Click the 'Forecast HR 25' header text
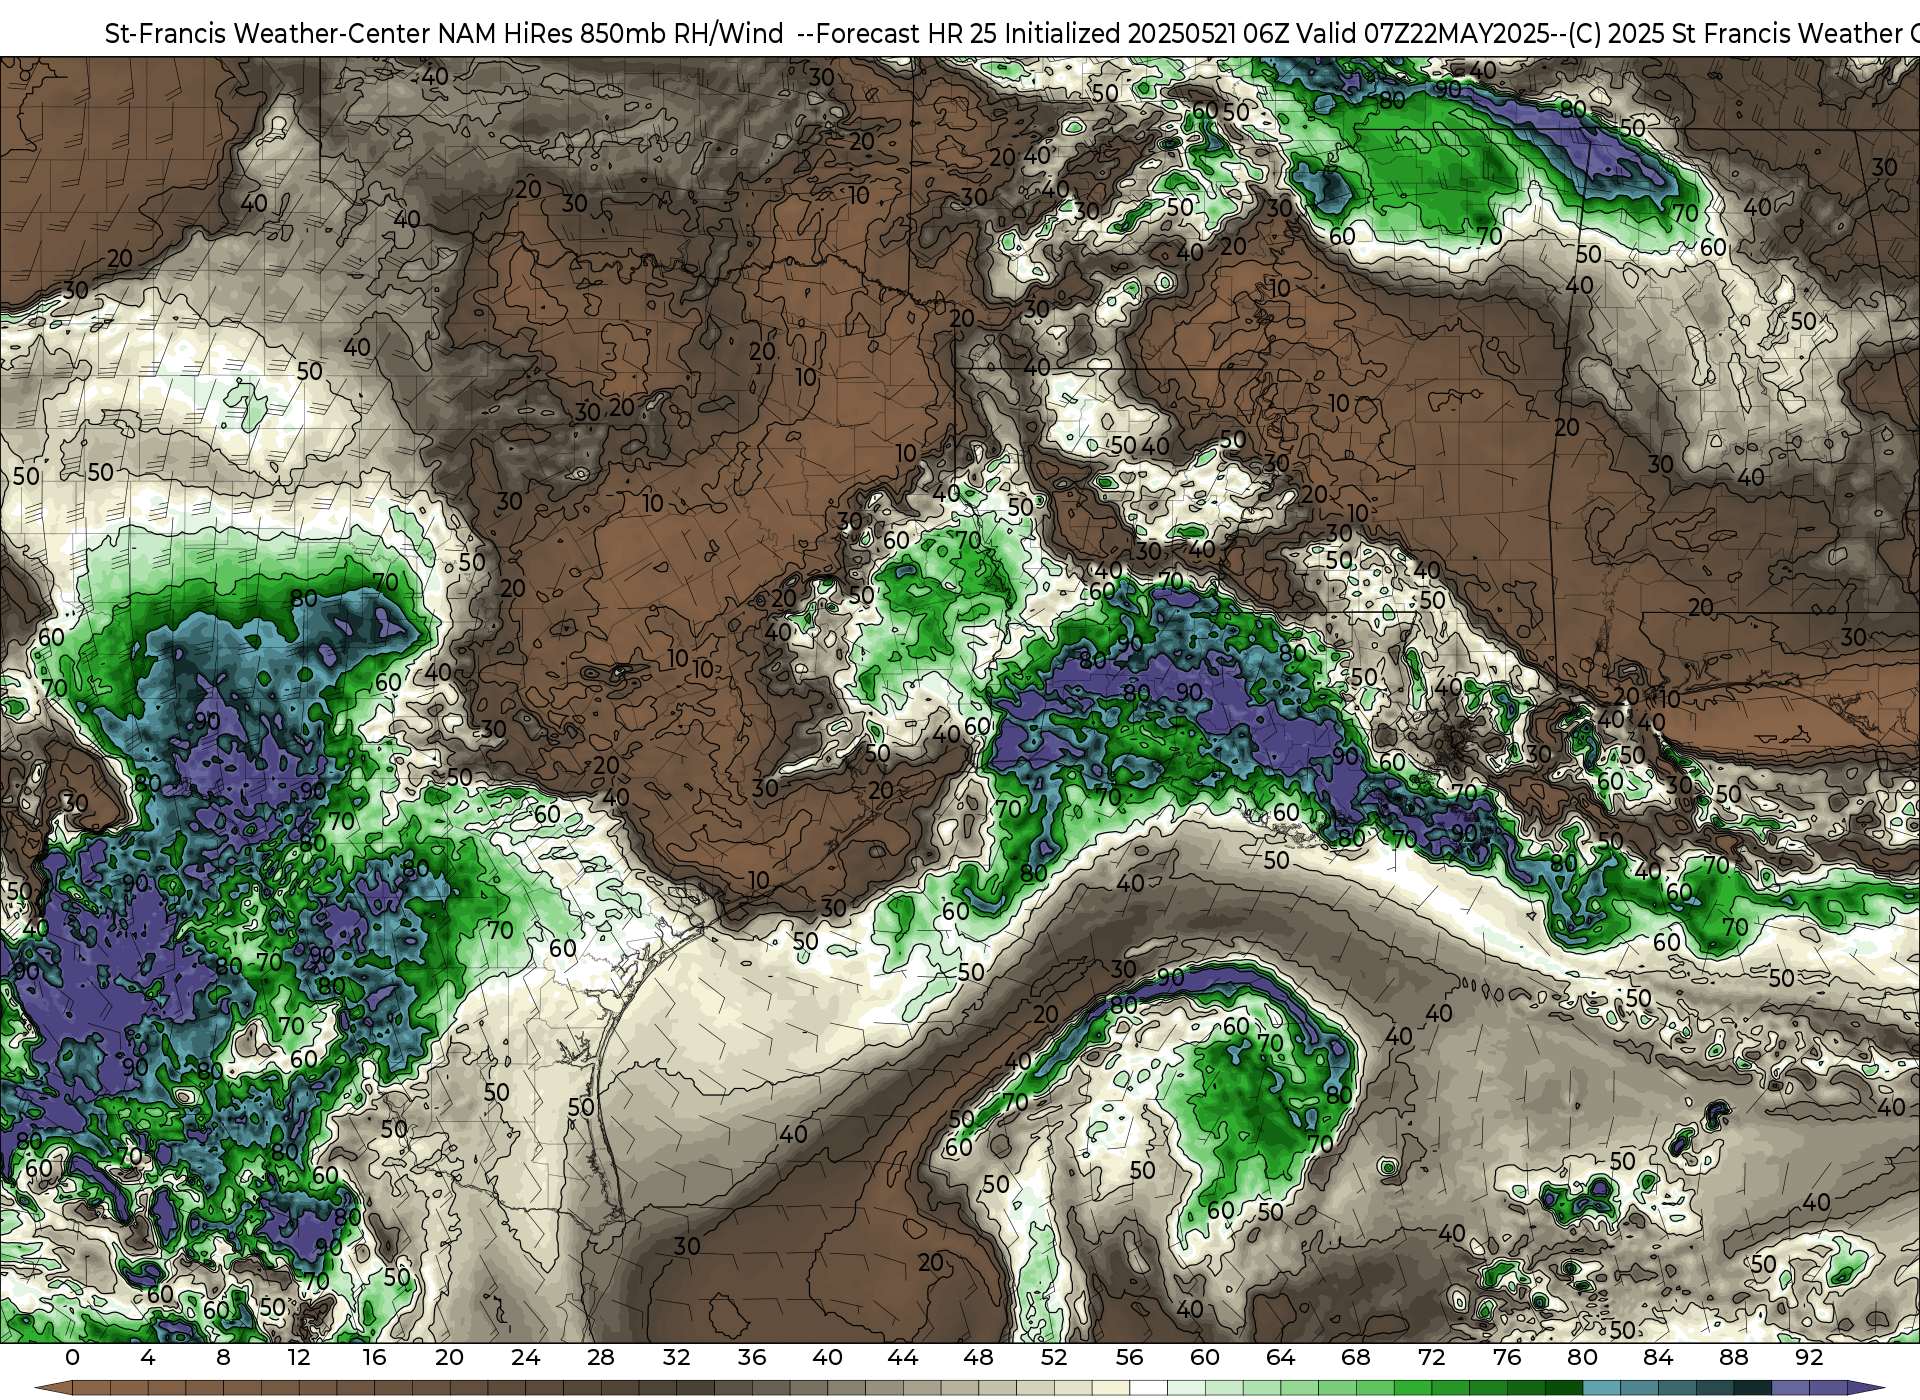 pyautogui.click(x=907, y=34)
